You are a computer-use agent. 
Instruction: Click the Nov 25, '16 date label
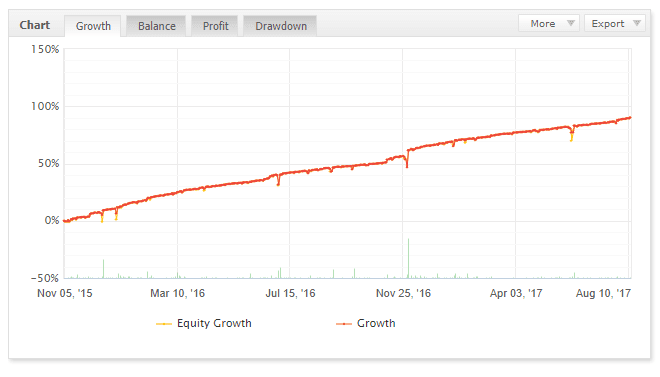pyautogui.click(x=403, y=293)
